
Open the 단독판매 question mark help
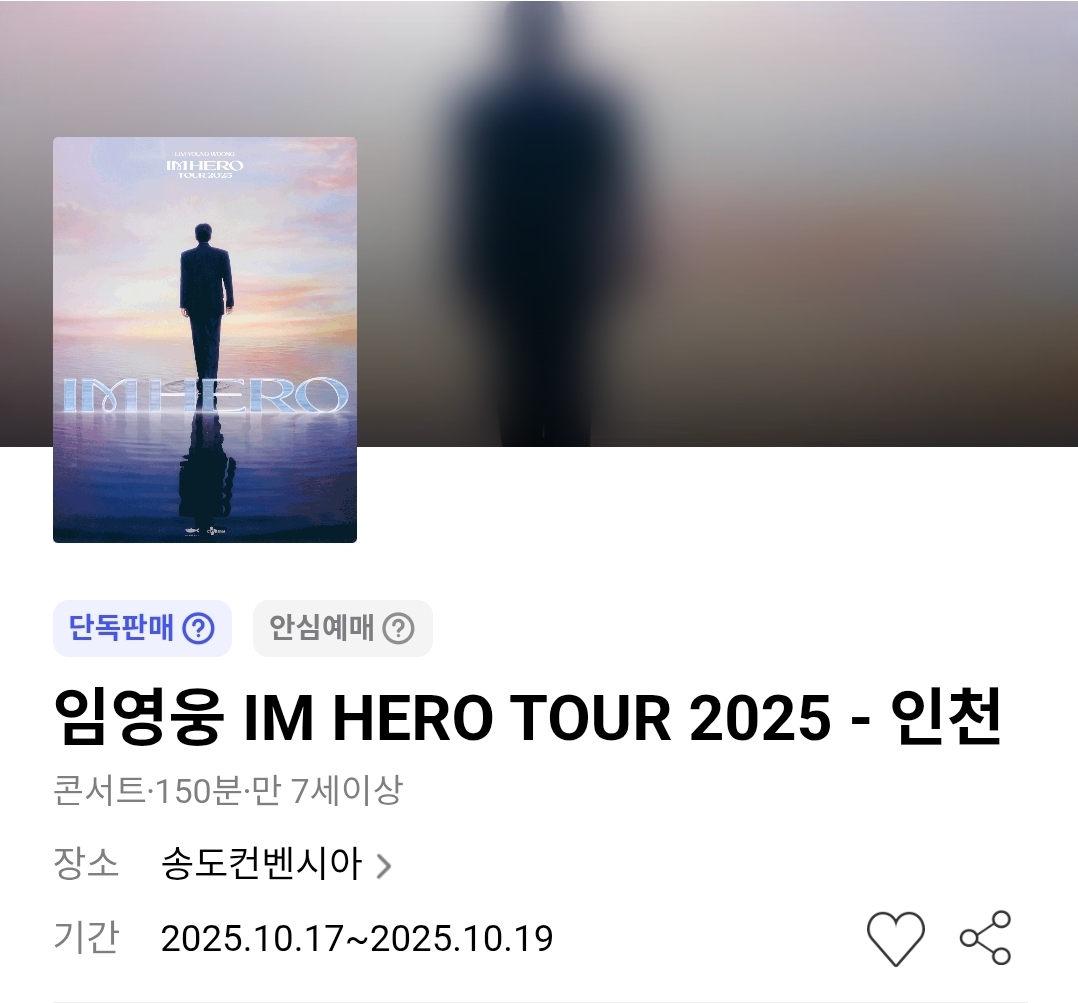point(199,628)
